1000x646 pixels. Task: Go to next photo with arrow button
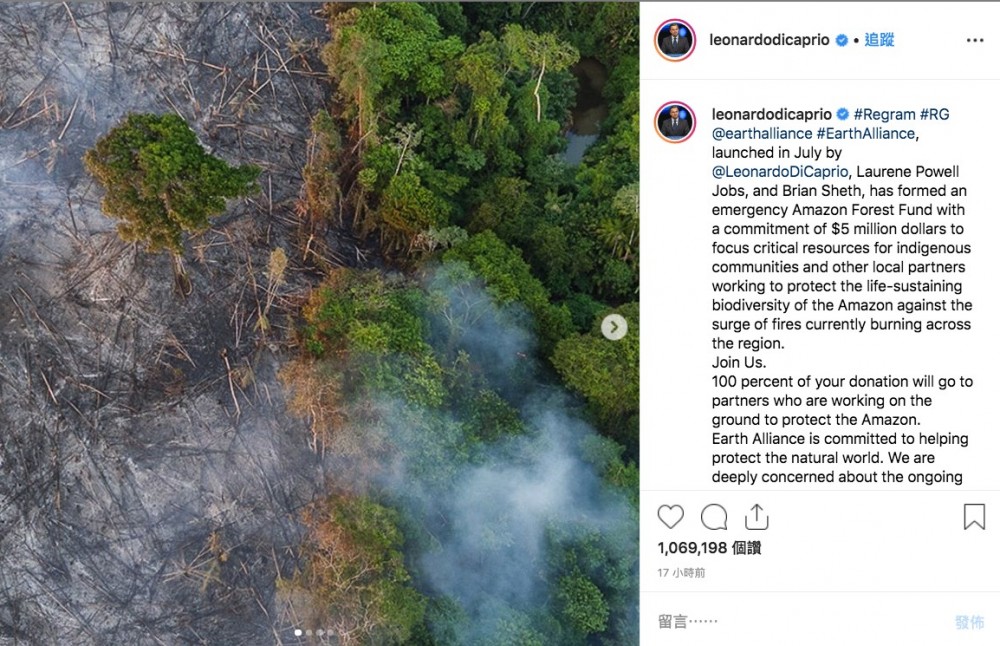tap(614, 327)
